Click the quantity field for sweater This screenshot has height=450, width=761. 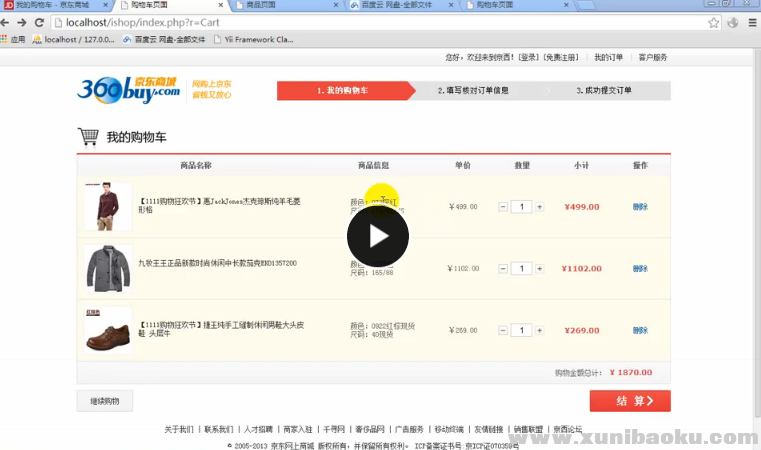click(521, 207)
